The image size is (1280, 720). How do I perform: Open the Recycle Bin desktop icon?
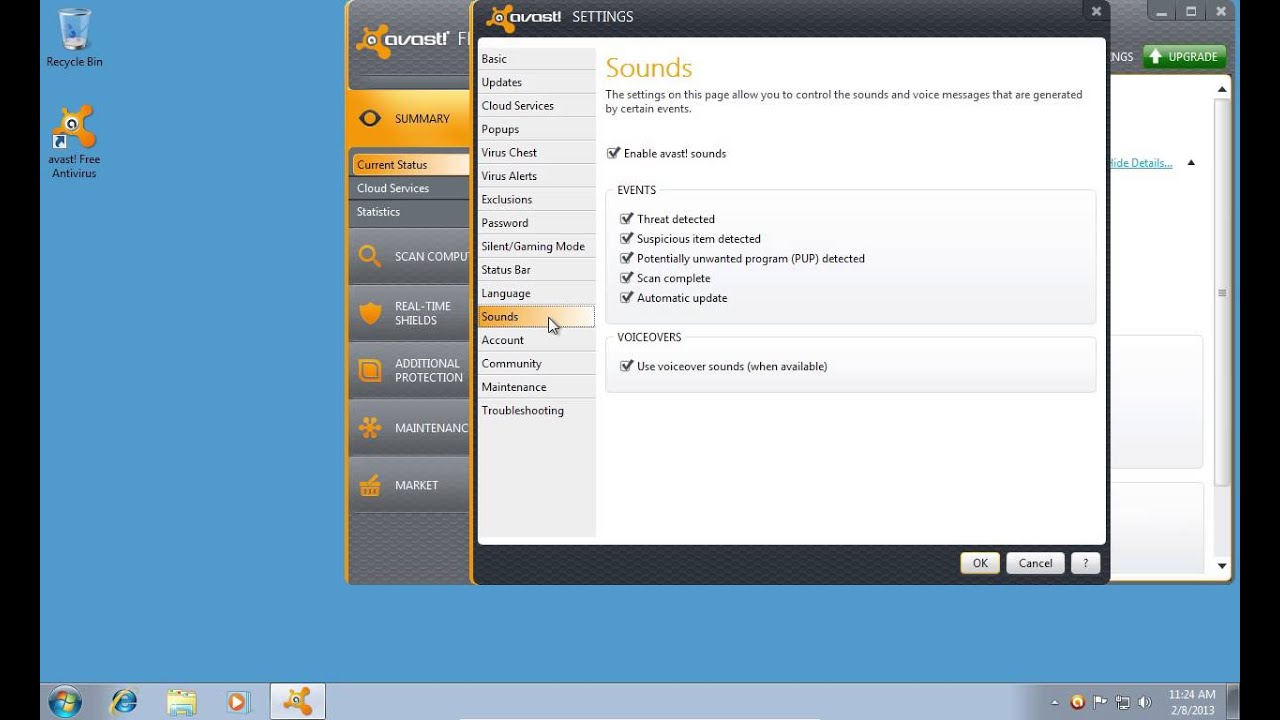click(74, 38)
